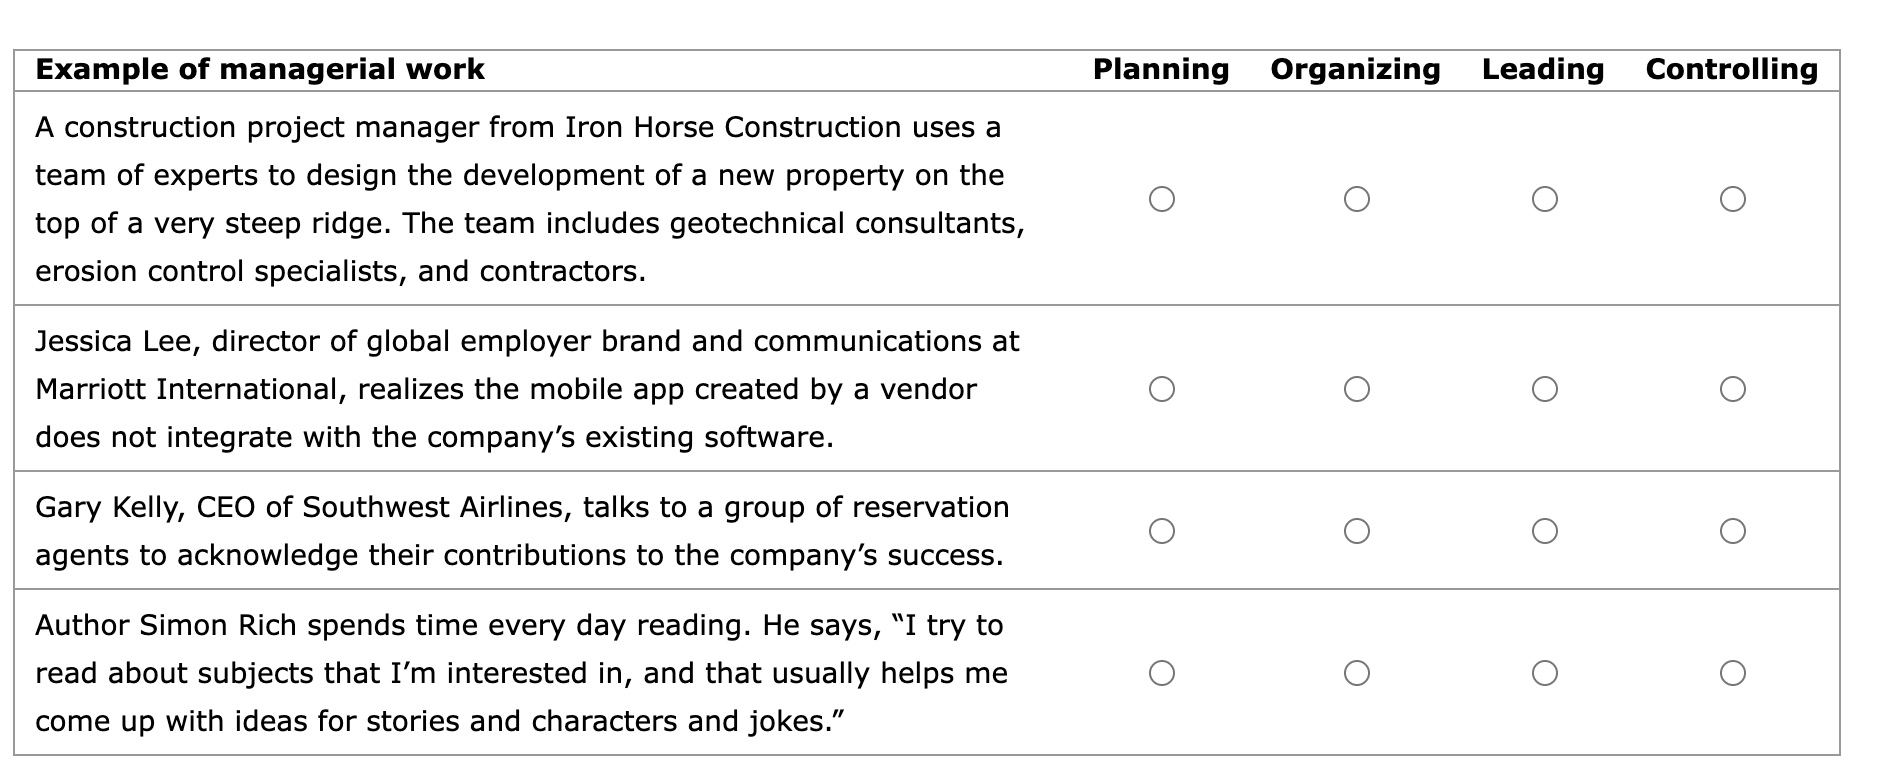This screenshot has height=770, width=1879.
Task: Select Leading for the Jessica Lee Marriott example
Action: pos(1544,389)
